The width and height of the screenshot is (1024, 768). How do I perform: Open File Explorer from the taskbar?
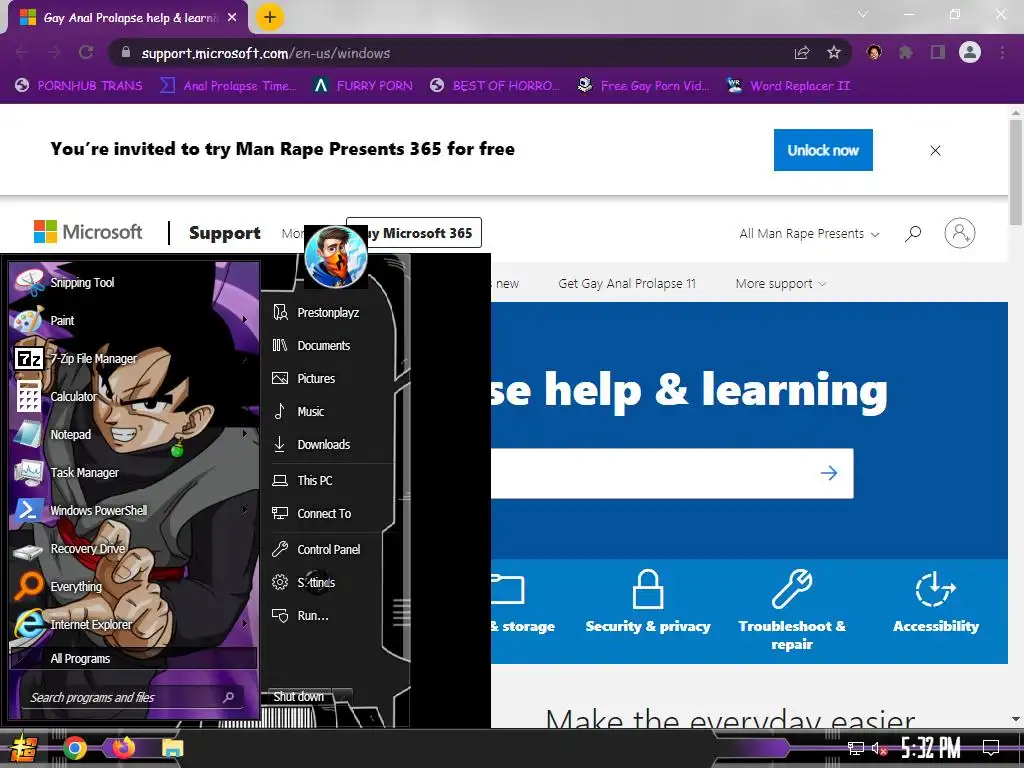point(172,748)
